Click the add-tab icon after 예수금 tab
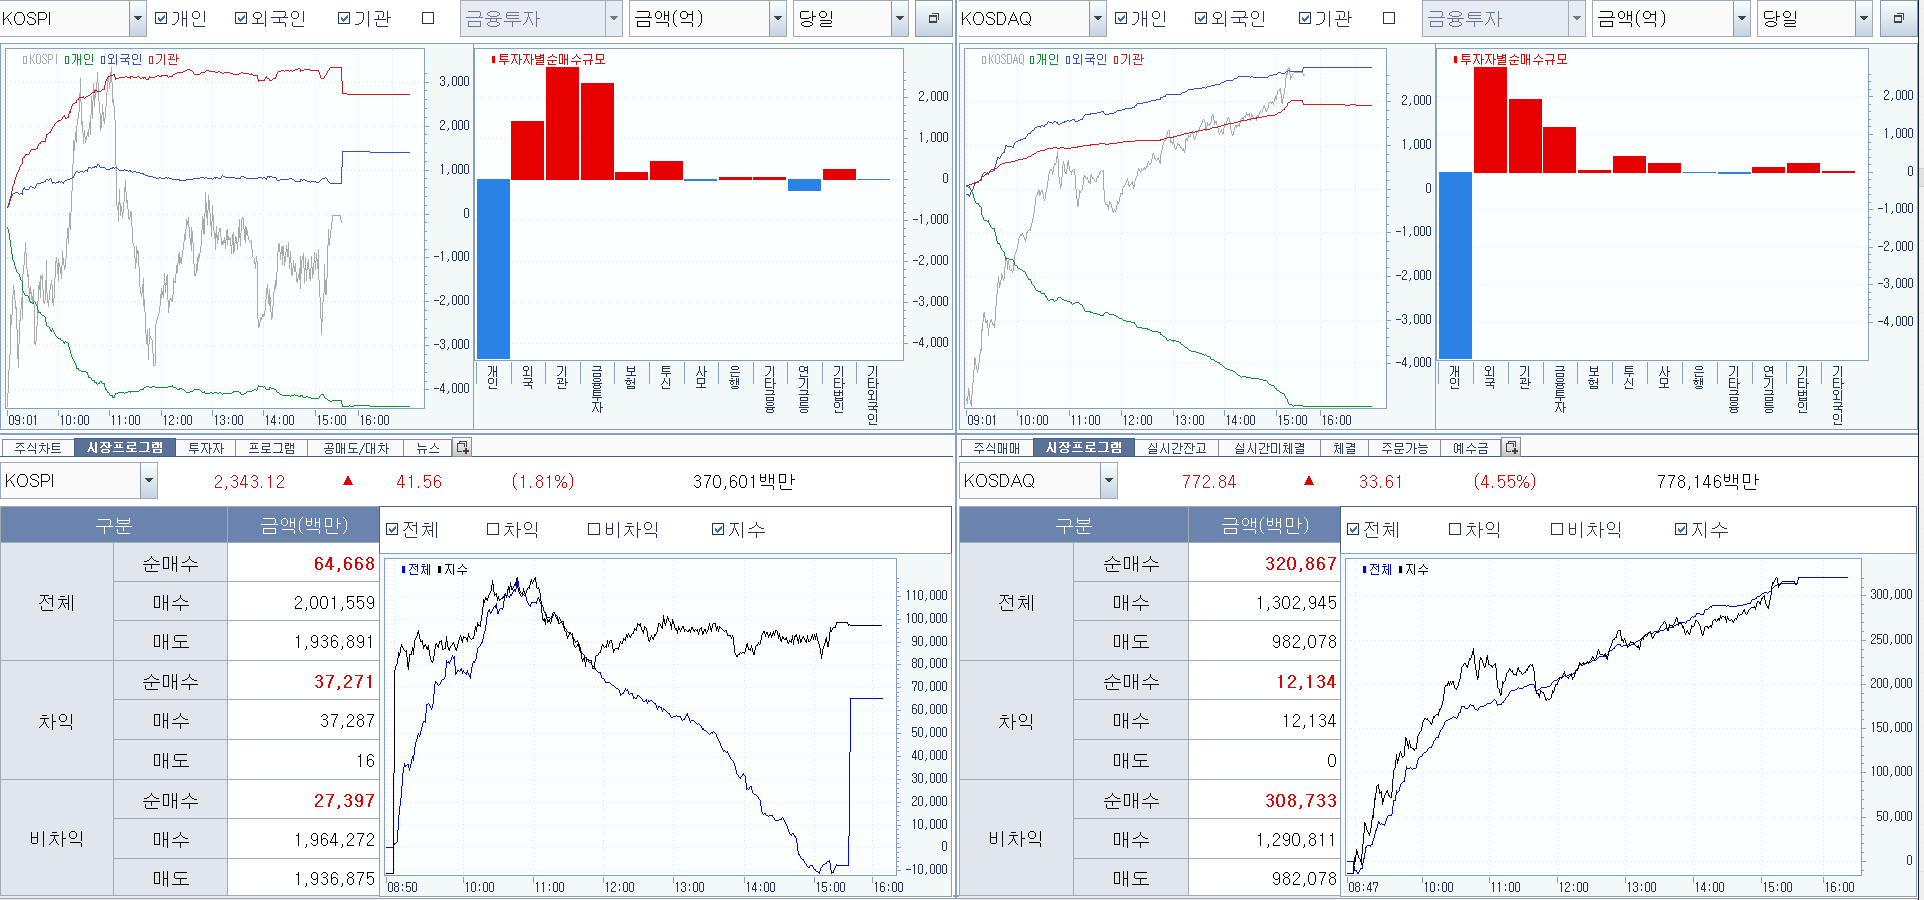 (x=1511, y=447)
